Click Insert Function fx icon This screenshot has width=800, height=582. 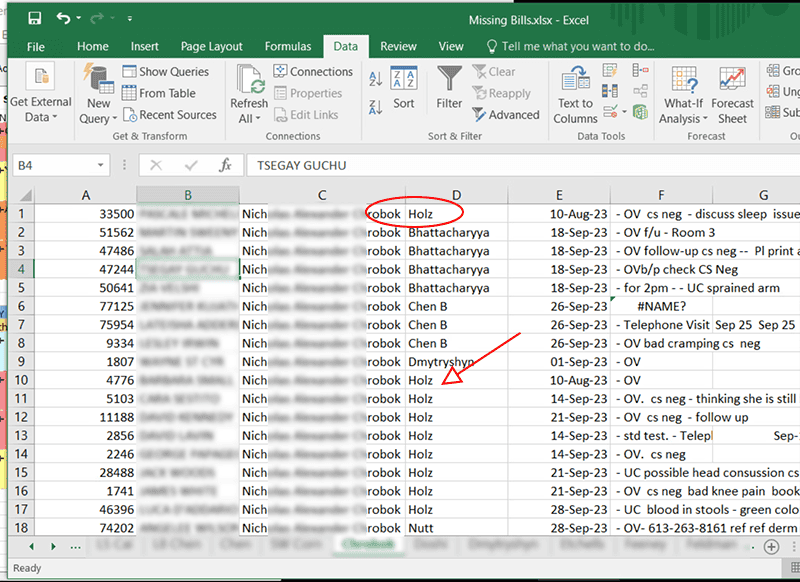point(226,165)
